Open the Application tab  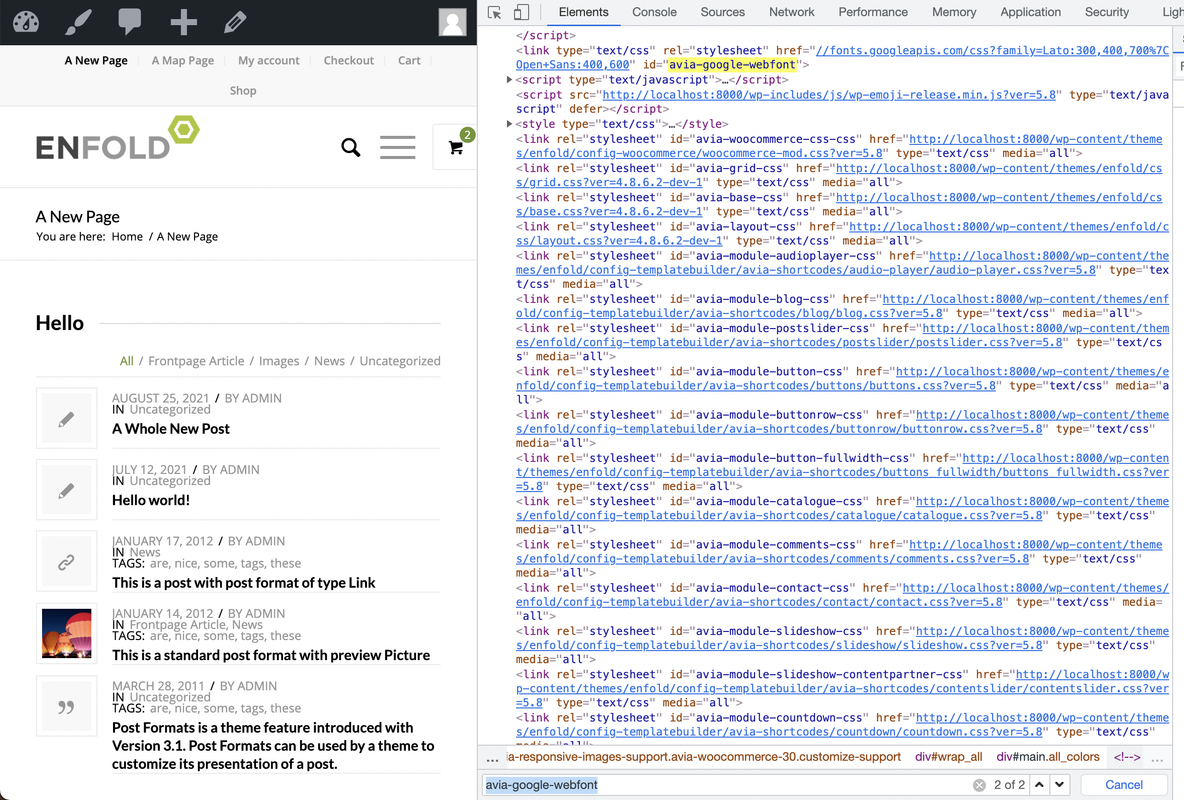[1030, 12]
